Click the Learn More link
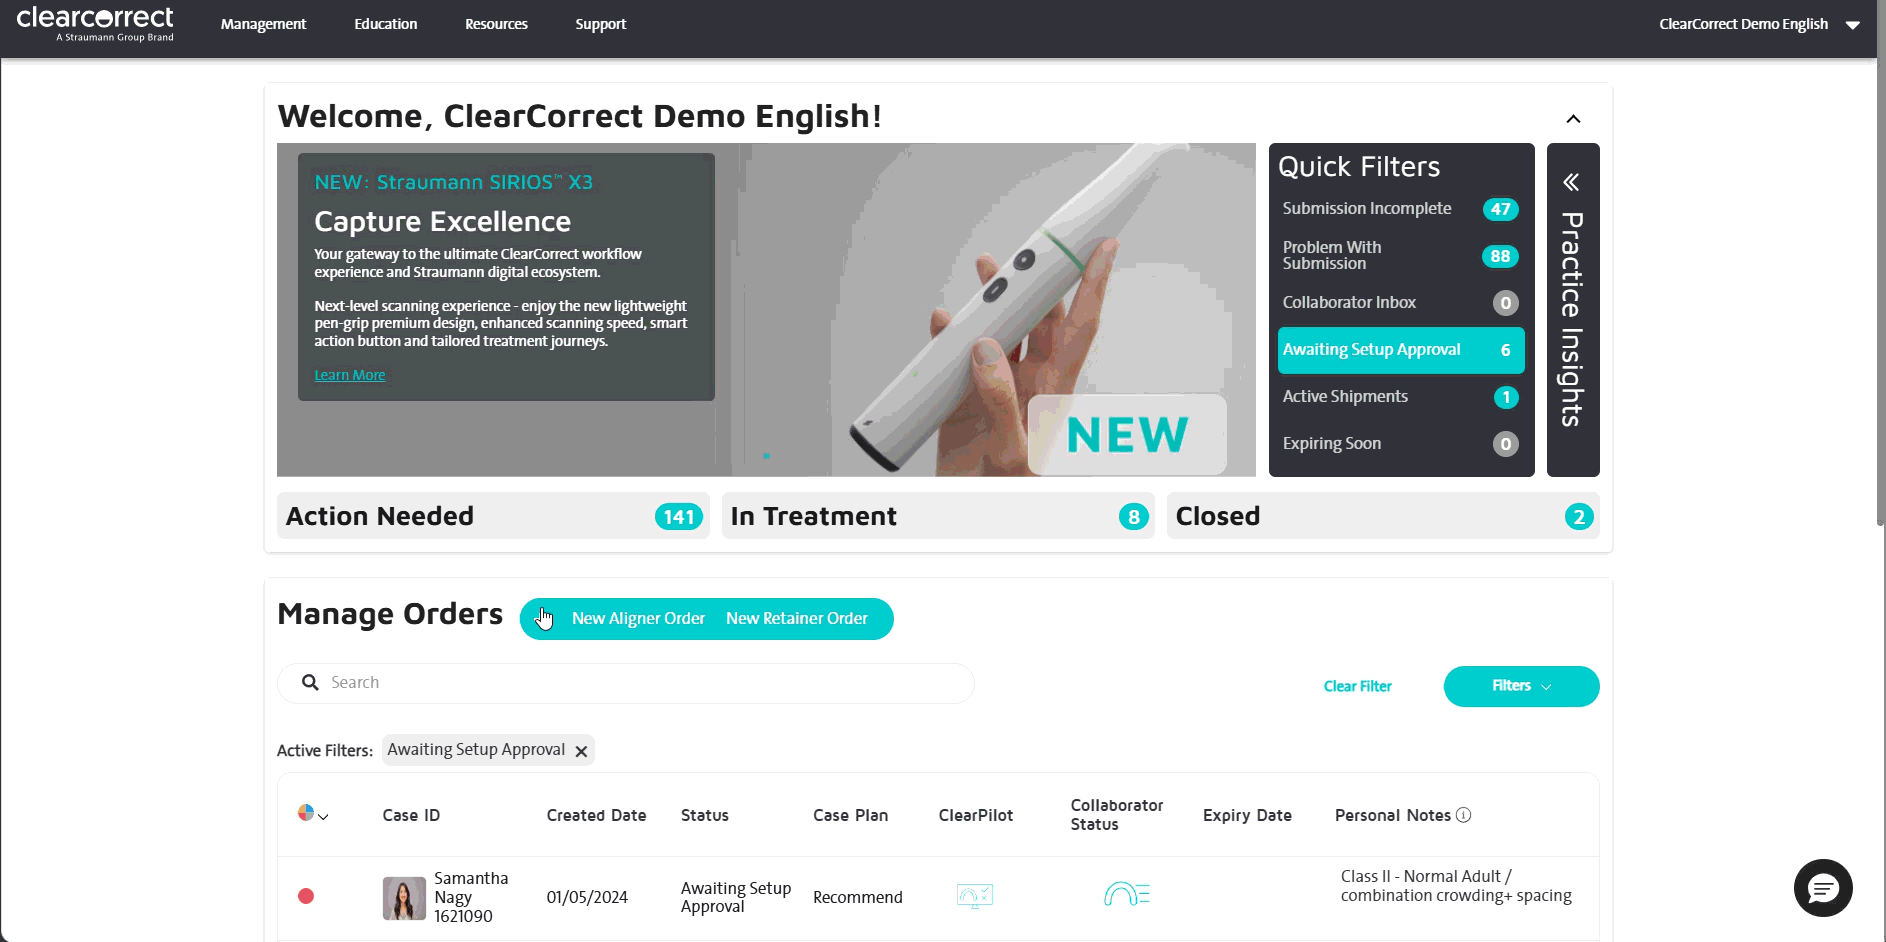Viewport: 1886px width, 942px height. coord(349,375)
